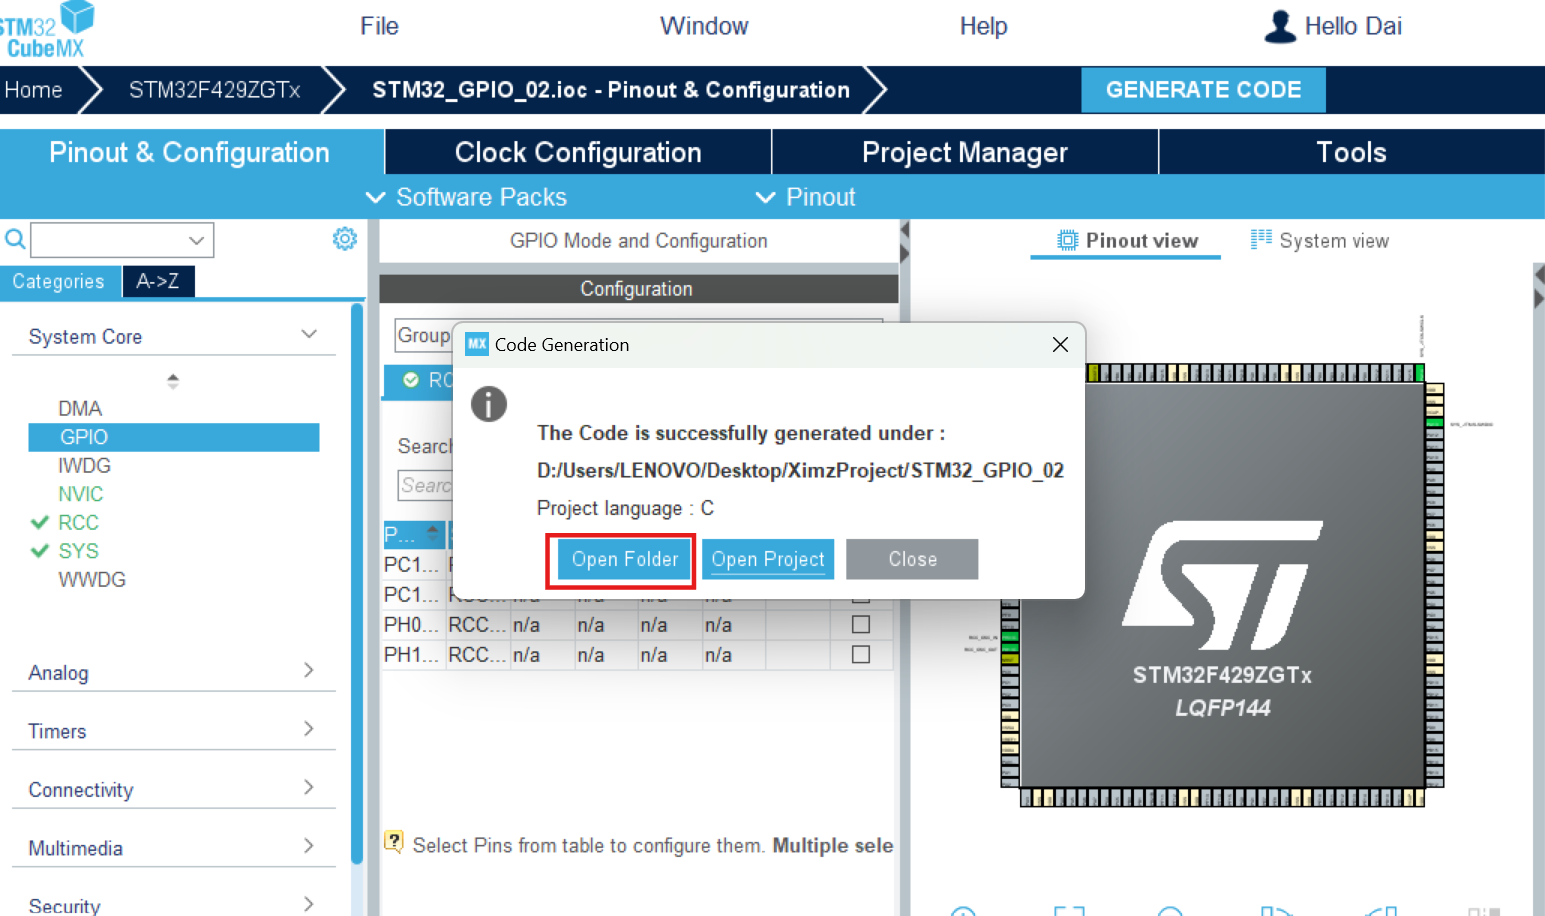Click the RCC signal cell in PH1 row

(x=477, y=654)
